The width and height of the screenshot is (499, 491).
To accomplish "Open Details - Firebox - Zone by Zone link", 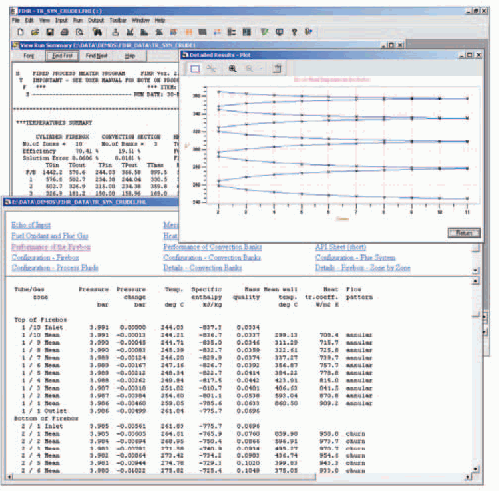I will 363,268.
